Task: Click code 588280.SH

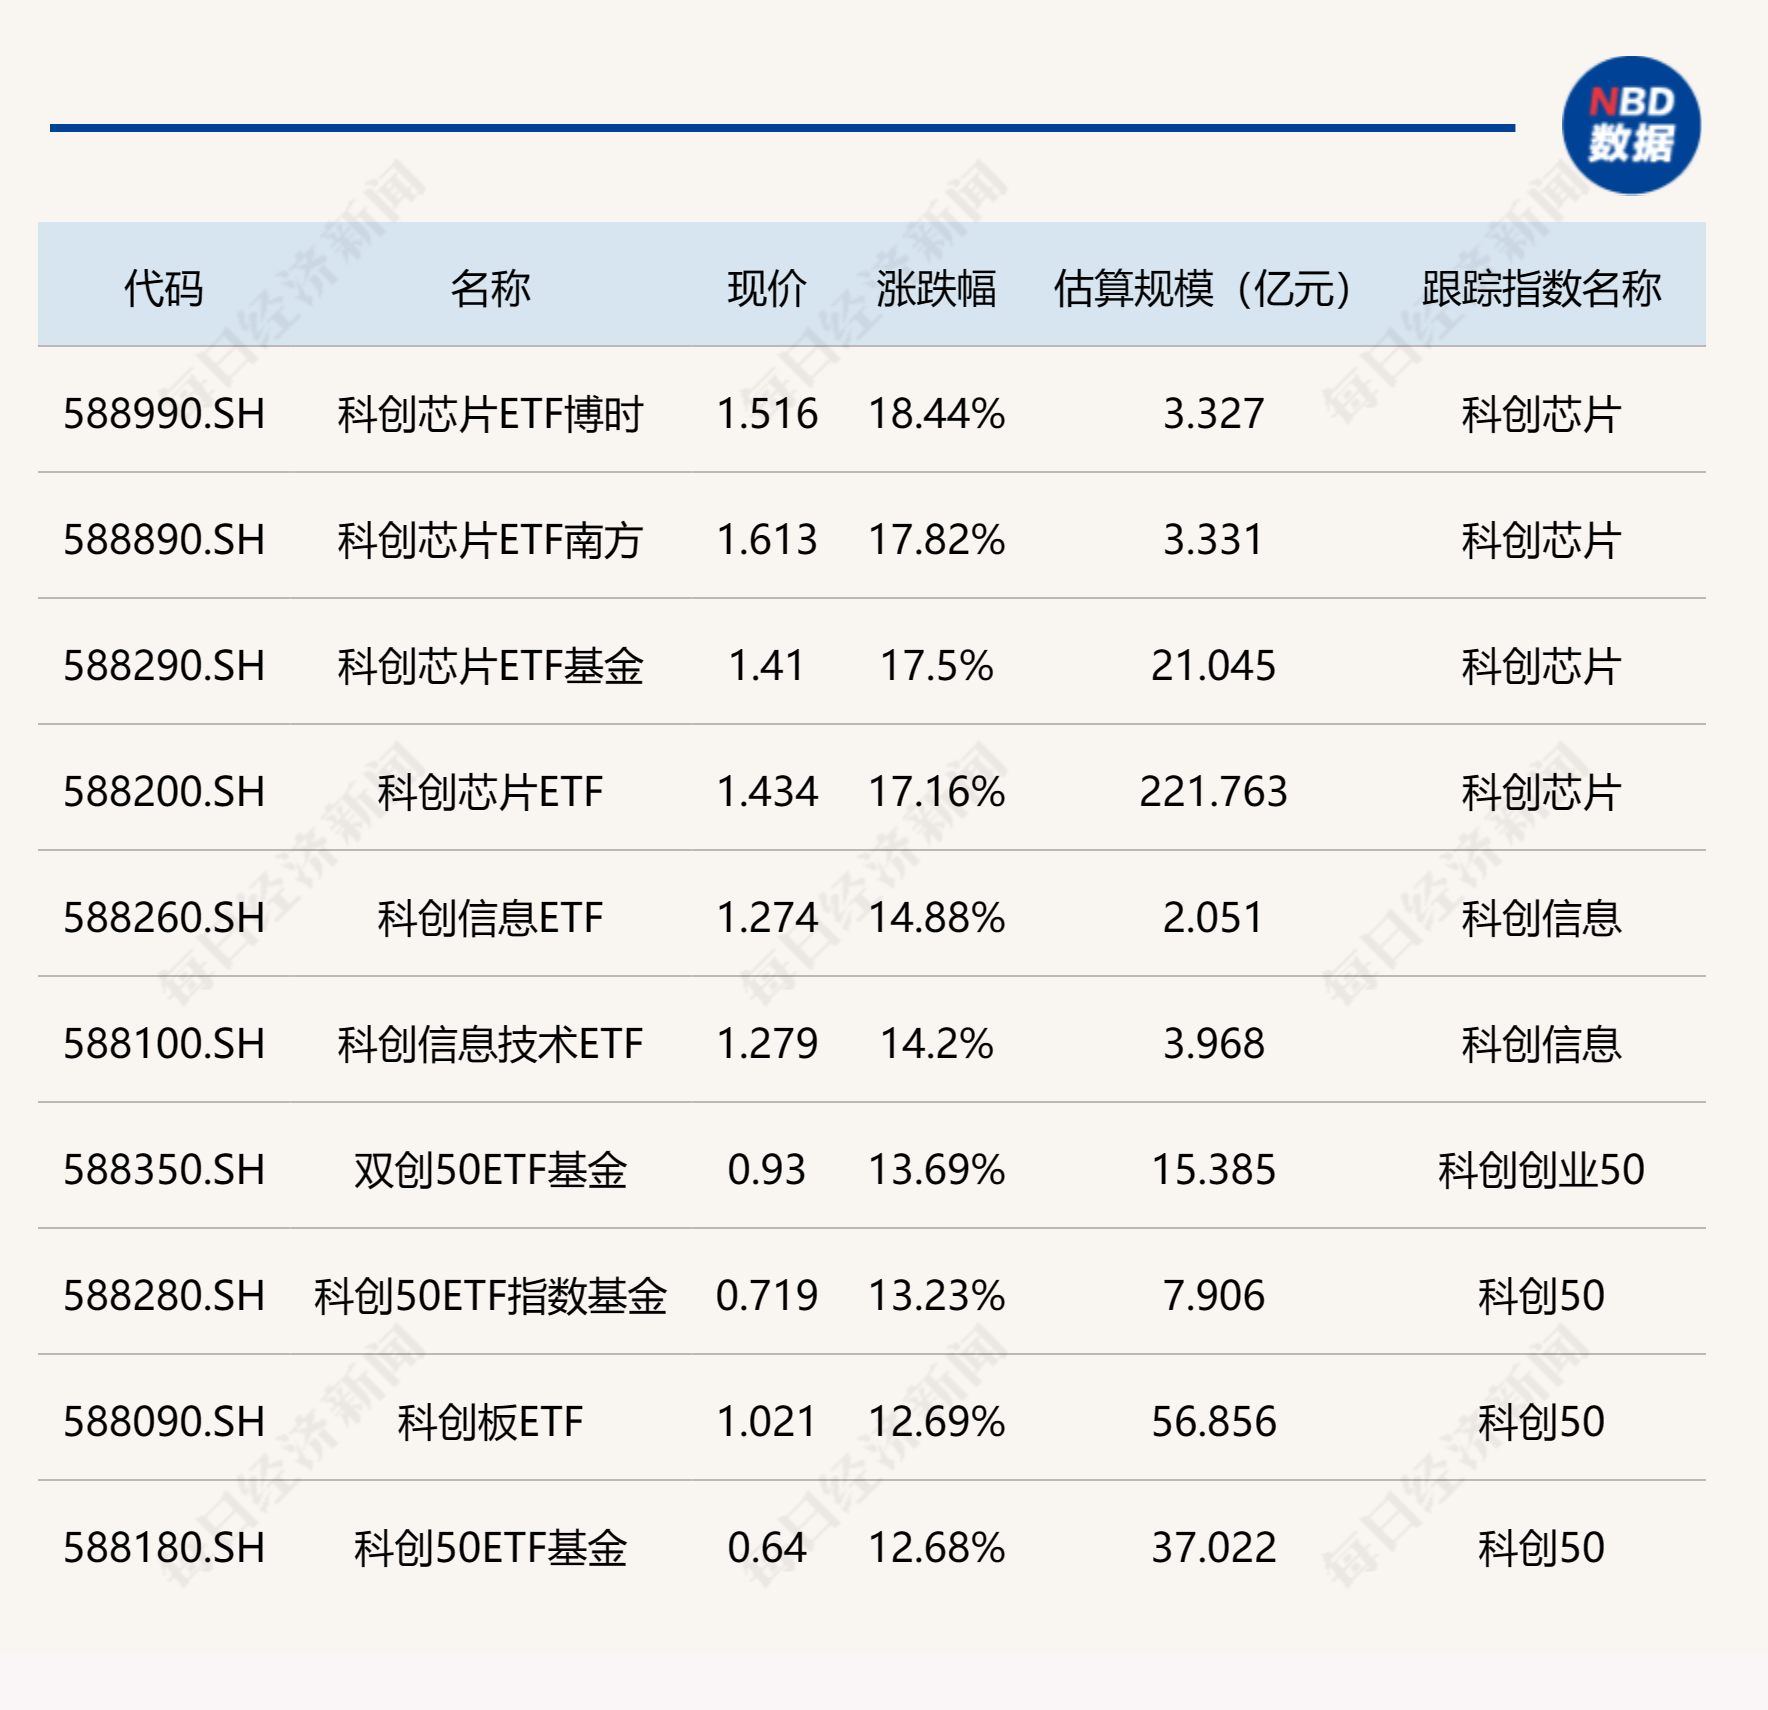Action: [164, 1296]
